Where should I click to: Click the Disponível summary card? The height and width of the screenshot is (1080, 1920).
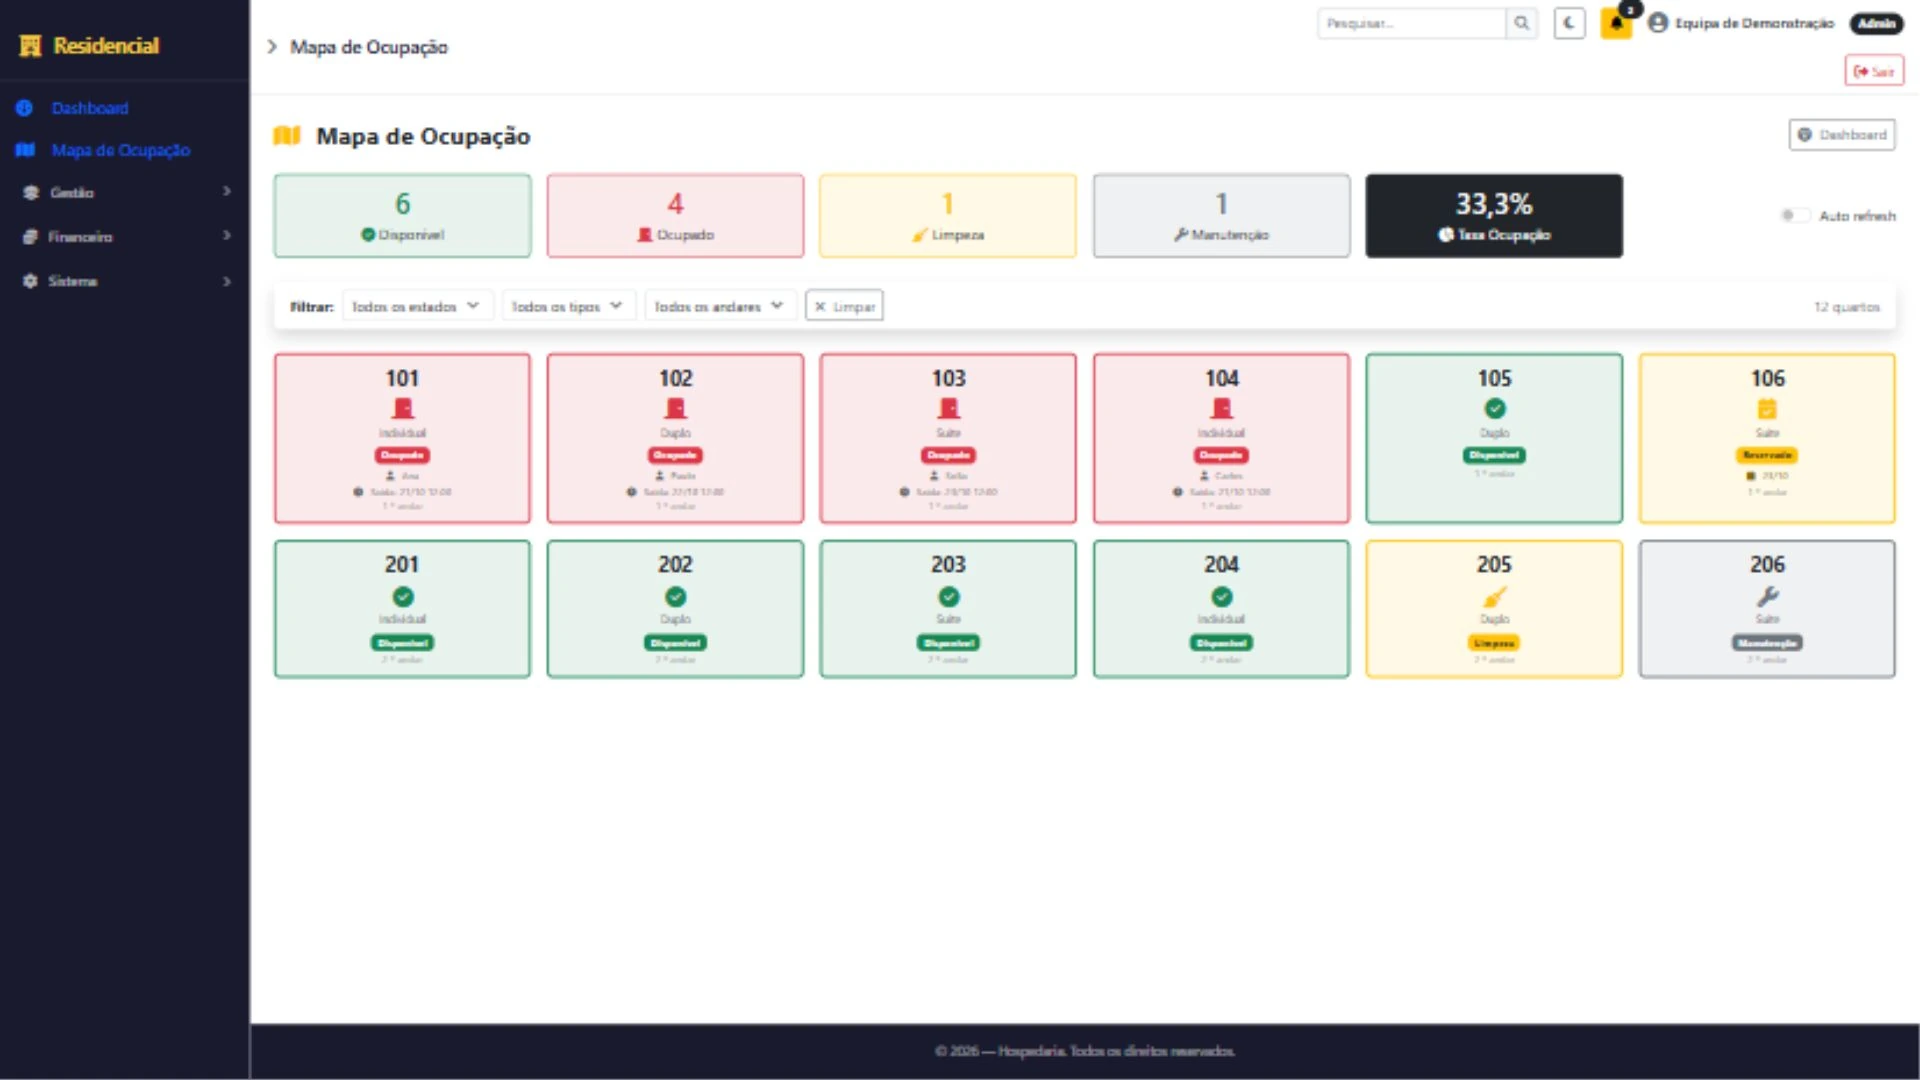[403, 216]
